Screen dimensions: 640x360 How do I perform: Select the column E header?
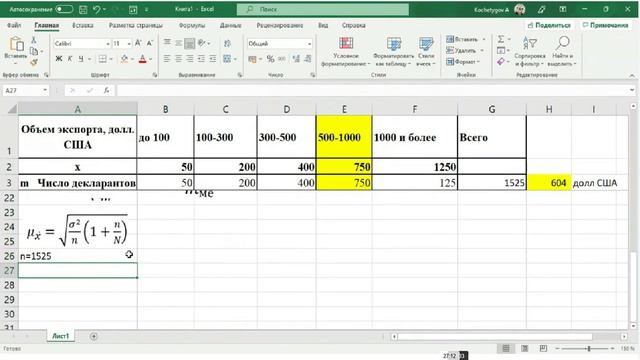coord(344,109)
